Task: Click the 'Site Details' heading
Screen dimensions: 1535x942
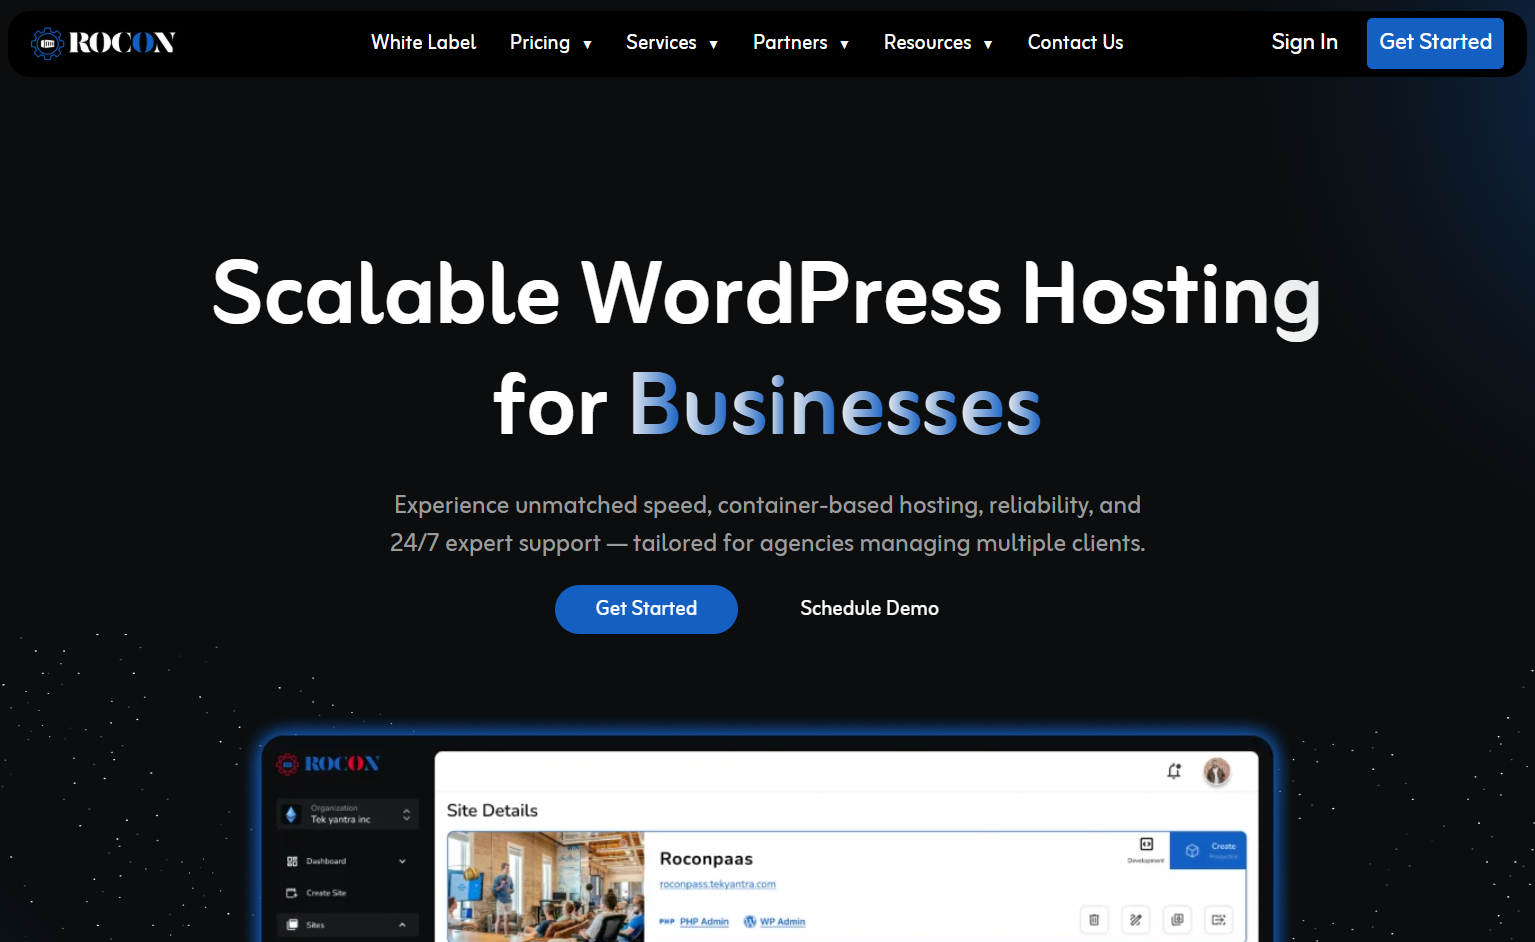Action: coord(492,811)
